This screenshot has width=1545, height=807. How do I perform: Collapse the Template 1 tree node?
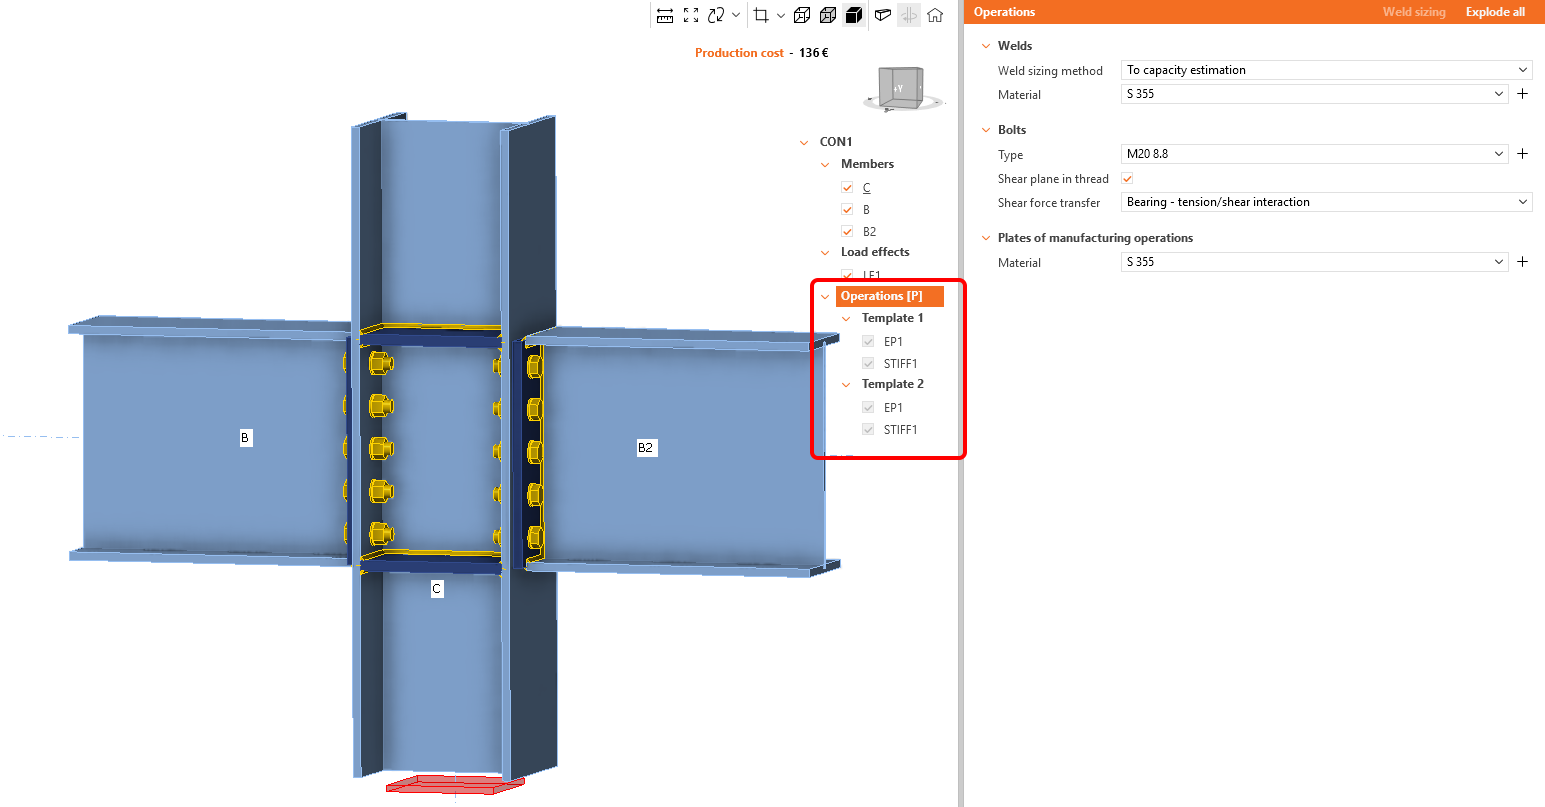[846, 319]
